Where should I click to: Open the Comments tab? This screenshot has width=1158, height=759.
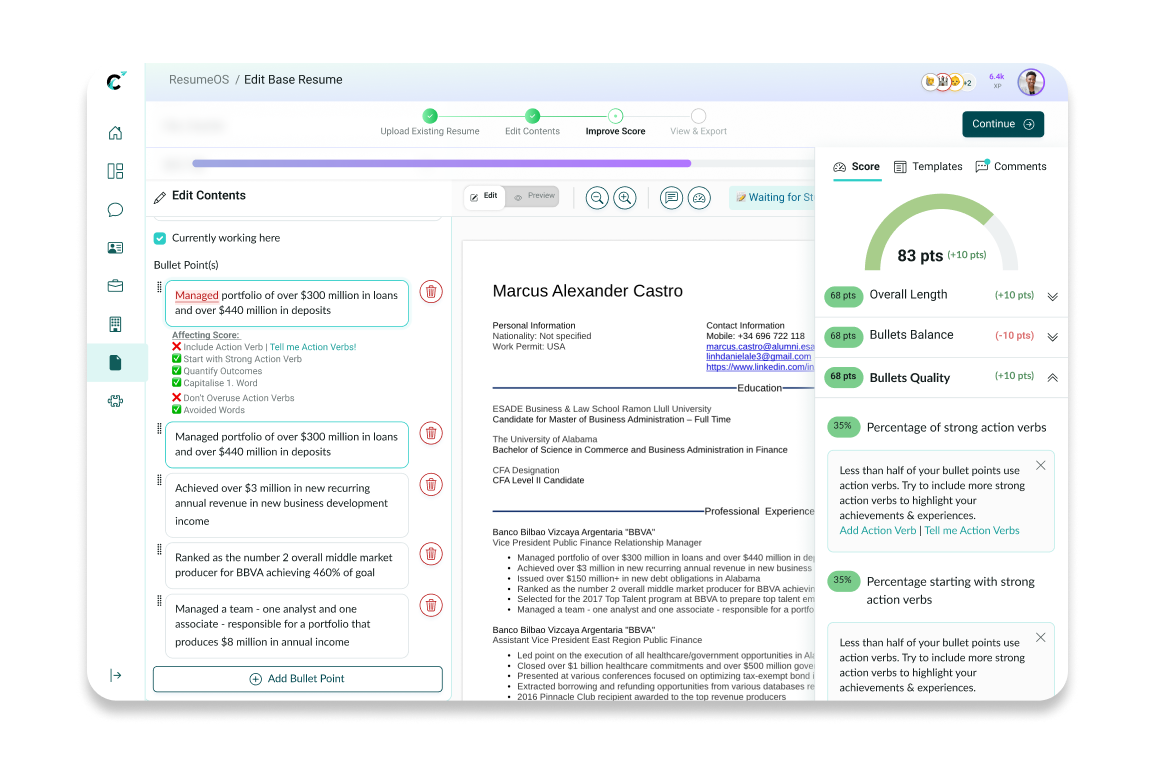coord(1011,167)
